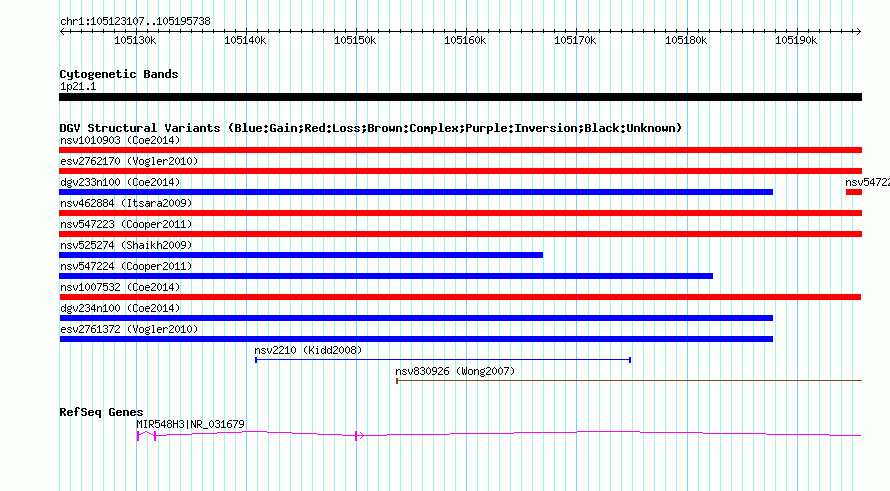This screenshot has width=890, height=491.
Task: Select the magenta MIR548H3 gene track line
Action: pos(499,435)
